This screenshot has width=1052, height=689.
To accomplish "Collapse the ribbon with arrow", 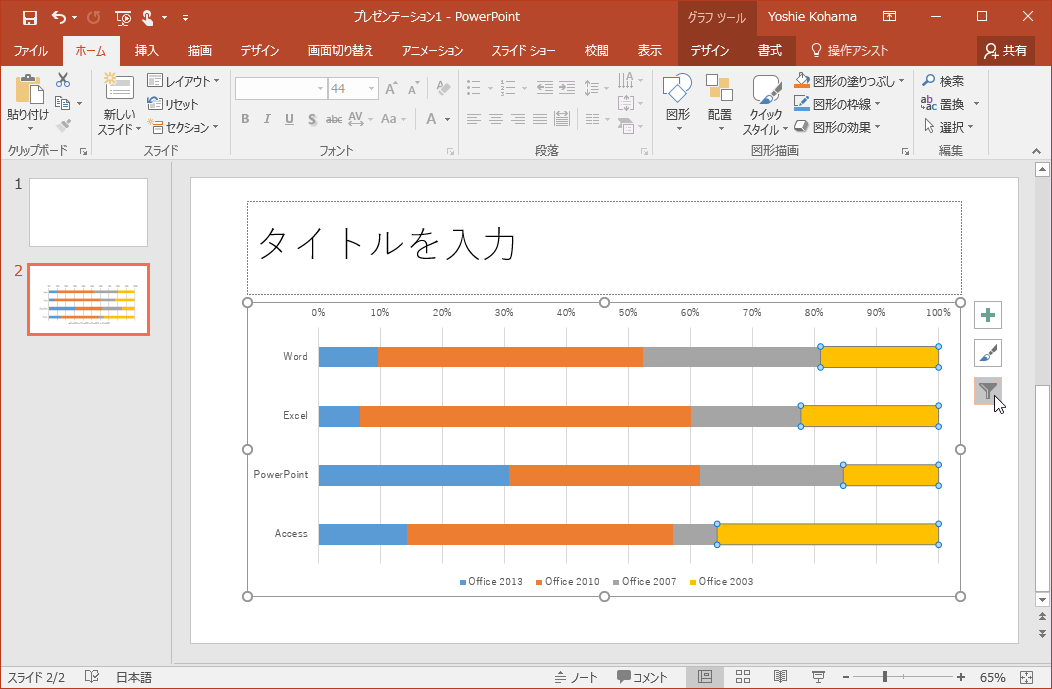I will (x=1037, y=152).
